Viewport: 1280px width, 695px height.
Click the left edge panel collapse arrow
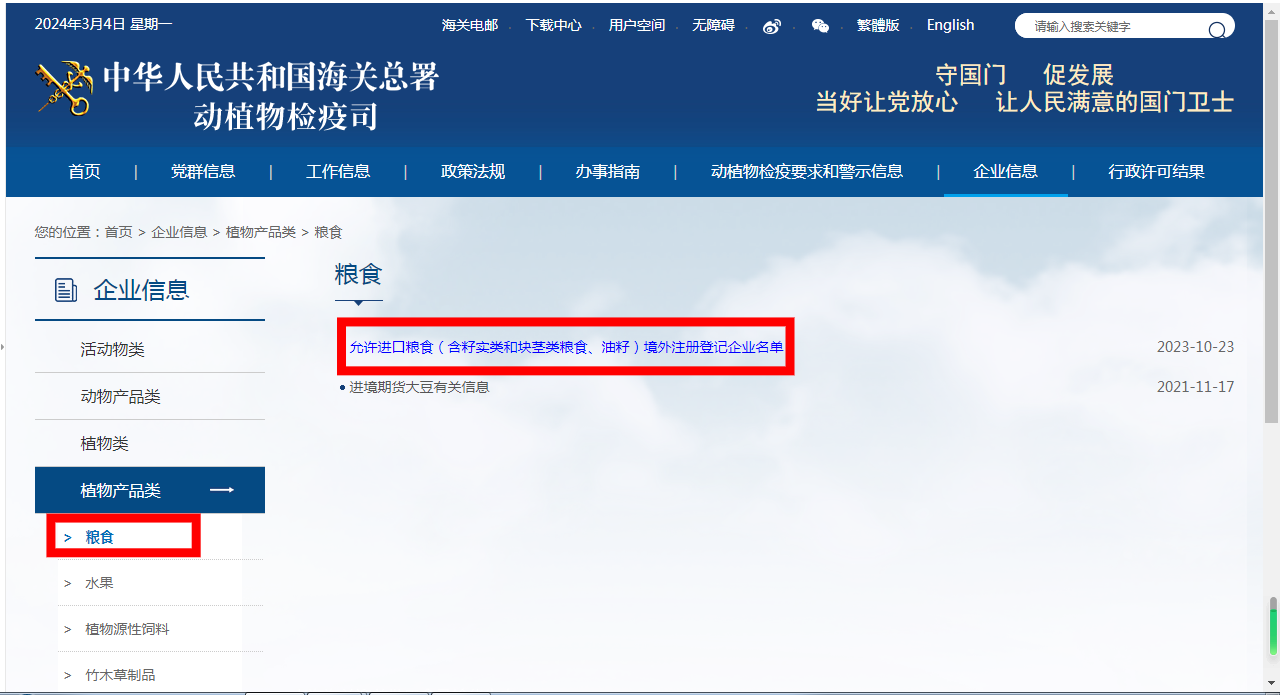[4, 347]
